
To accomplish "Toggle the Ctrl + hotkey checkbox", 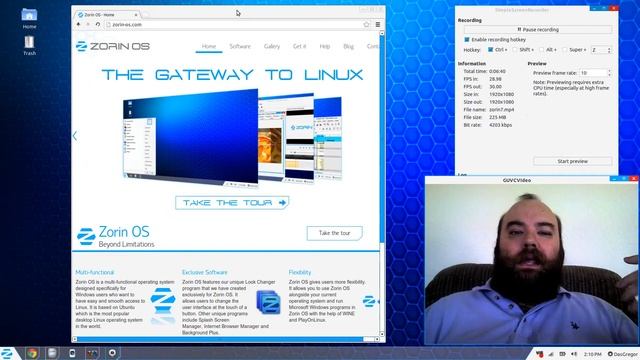I will (x=491, y=49).
